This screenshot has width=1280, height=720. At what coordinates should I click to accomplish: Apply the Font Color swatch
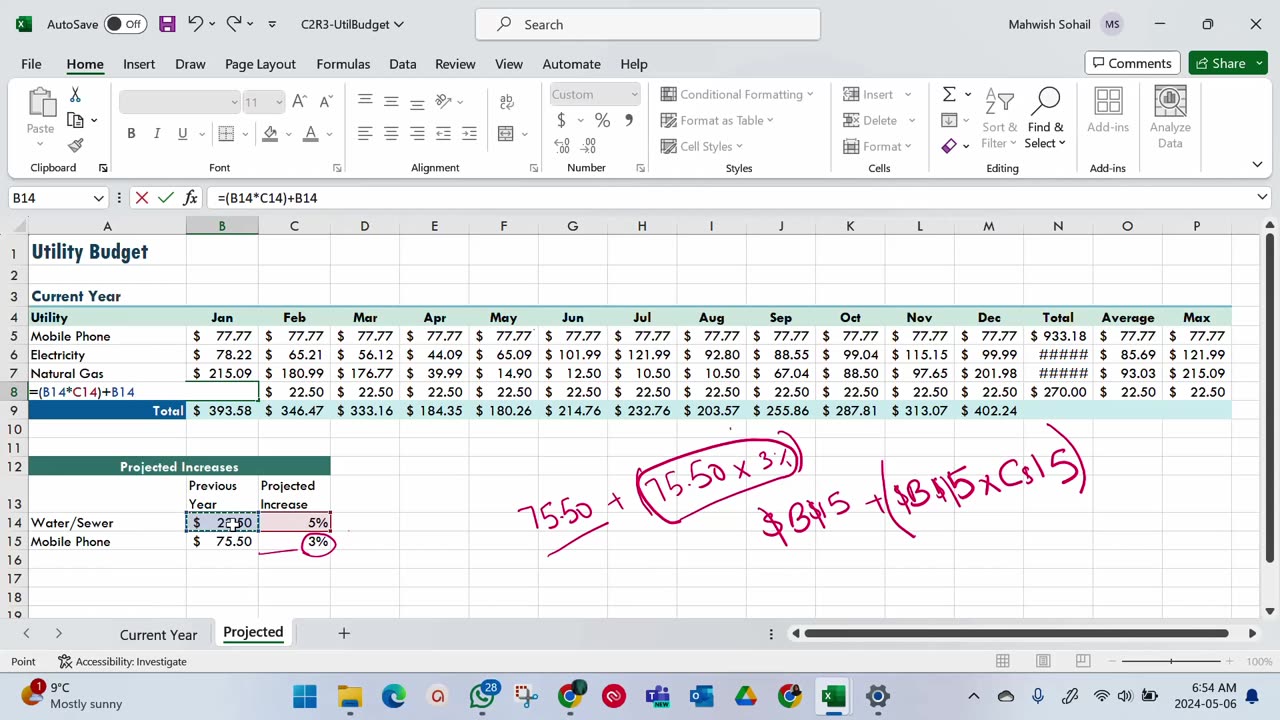[x=311, y=134]
